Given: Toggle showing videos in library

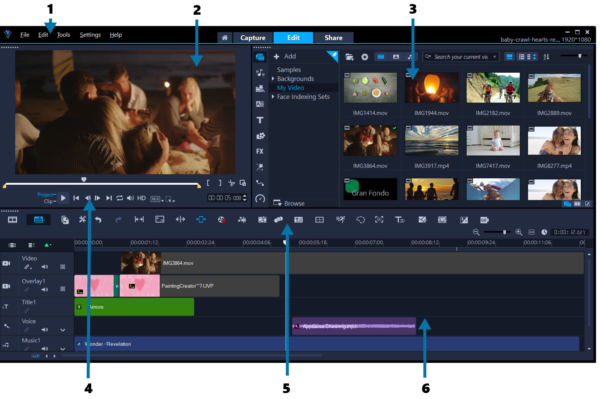Looking at the screenshot, I should pos(381,57).
